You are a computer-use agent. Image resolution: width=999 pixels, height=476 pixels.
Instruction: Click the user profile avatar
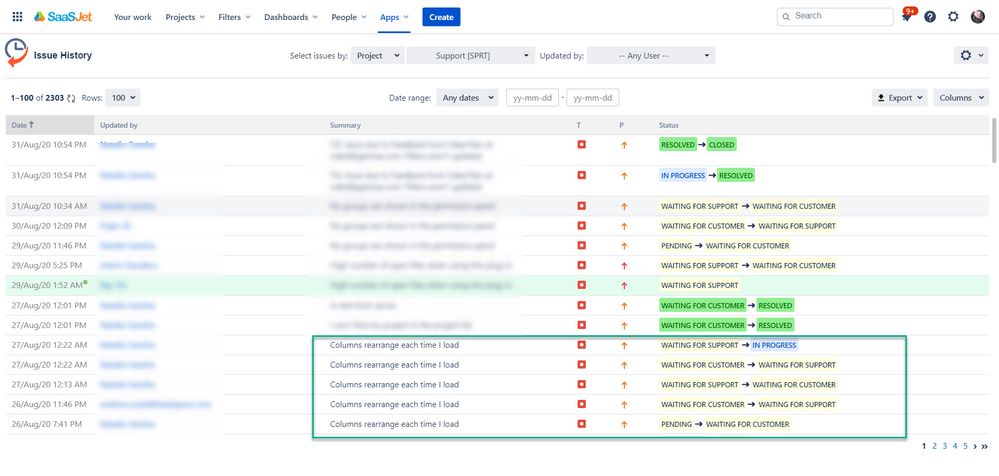click(977, 17)
